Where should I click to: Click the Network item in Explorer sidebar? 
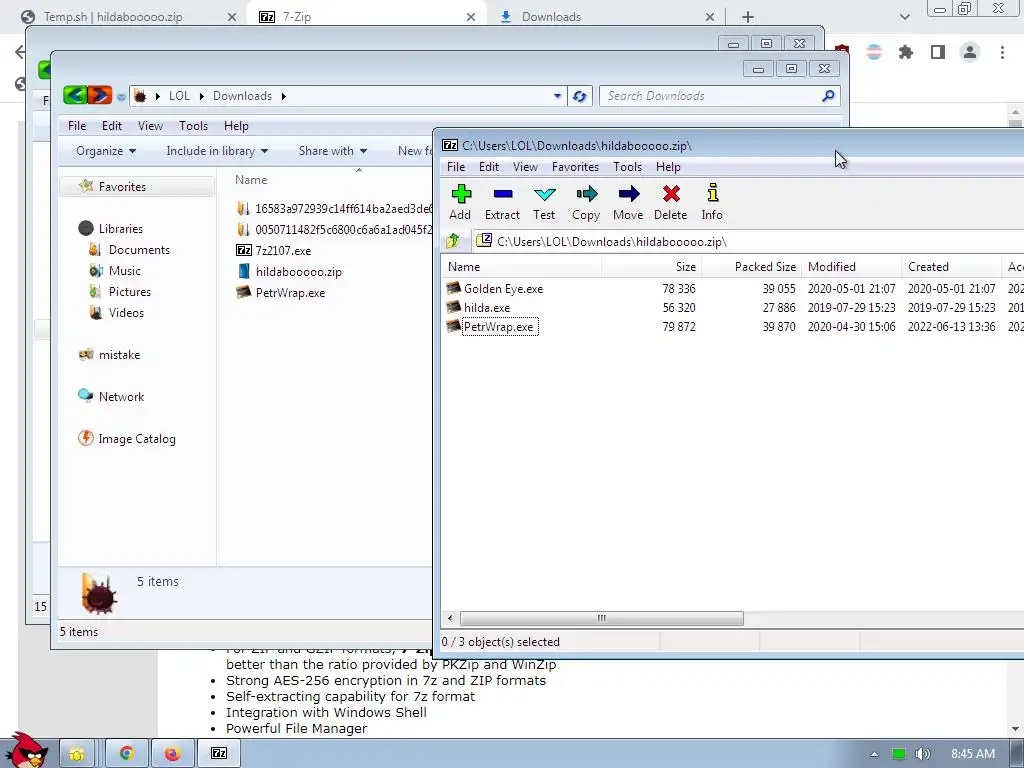tap(121, 396)
